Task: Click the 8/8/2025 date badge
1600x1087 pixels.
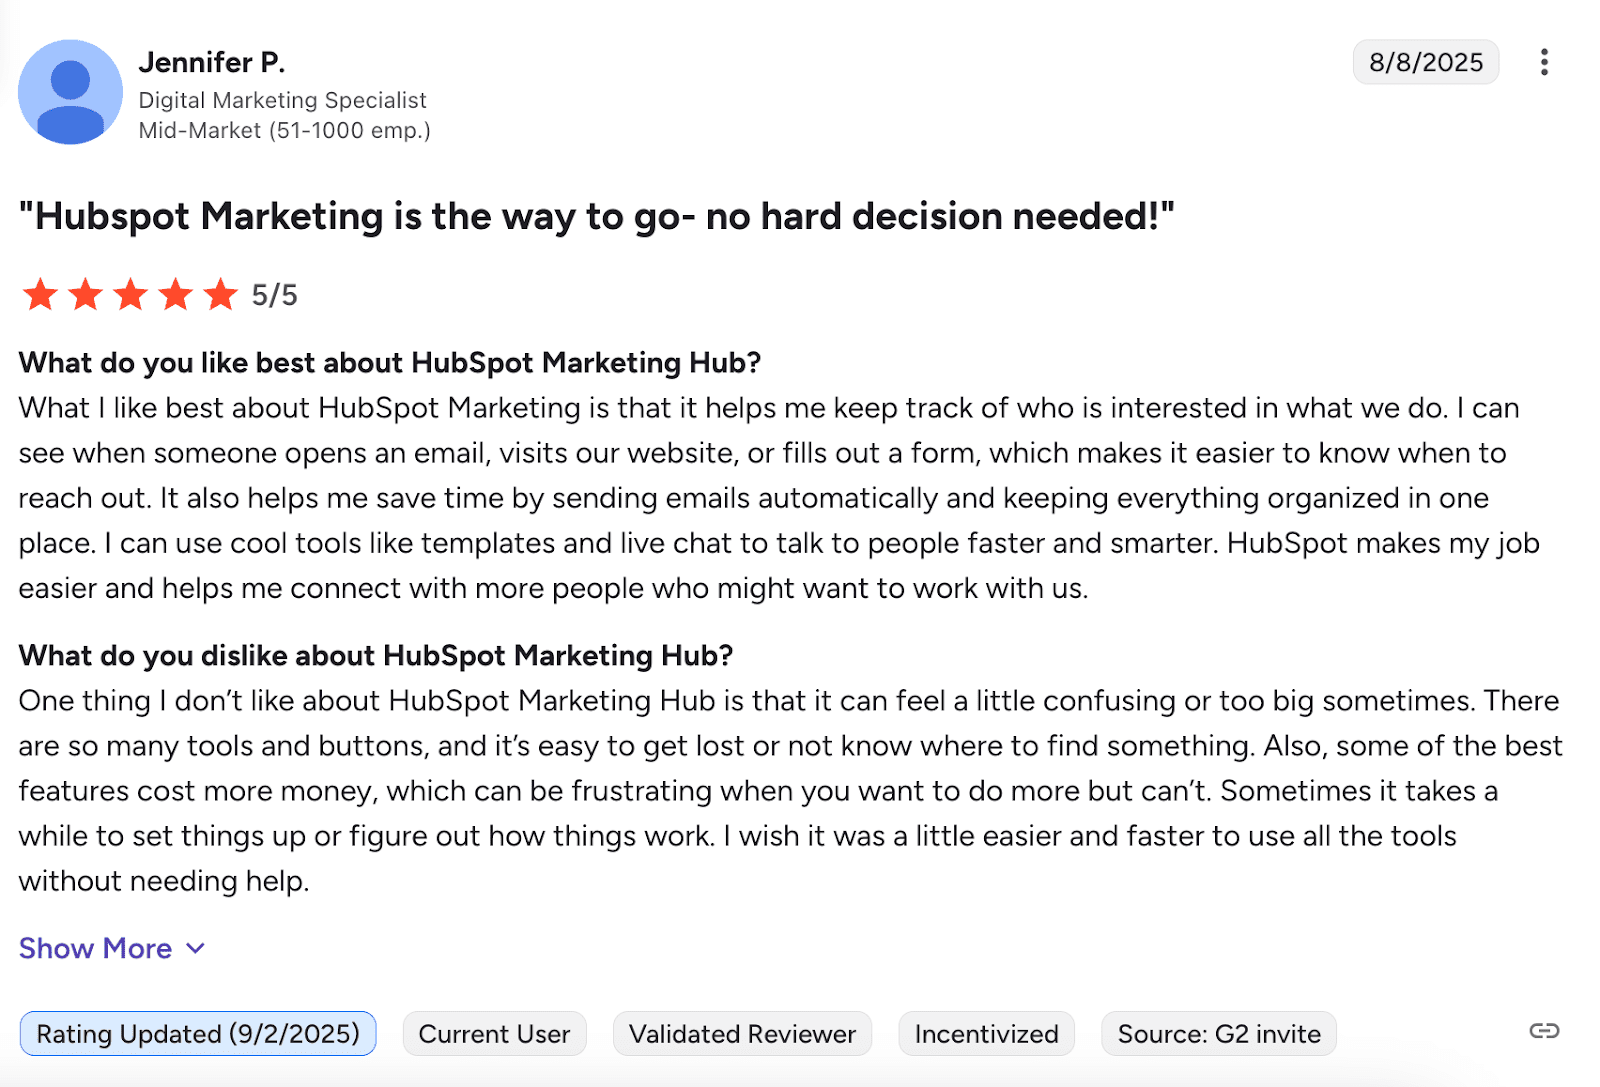Action: coord(1425,62)
